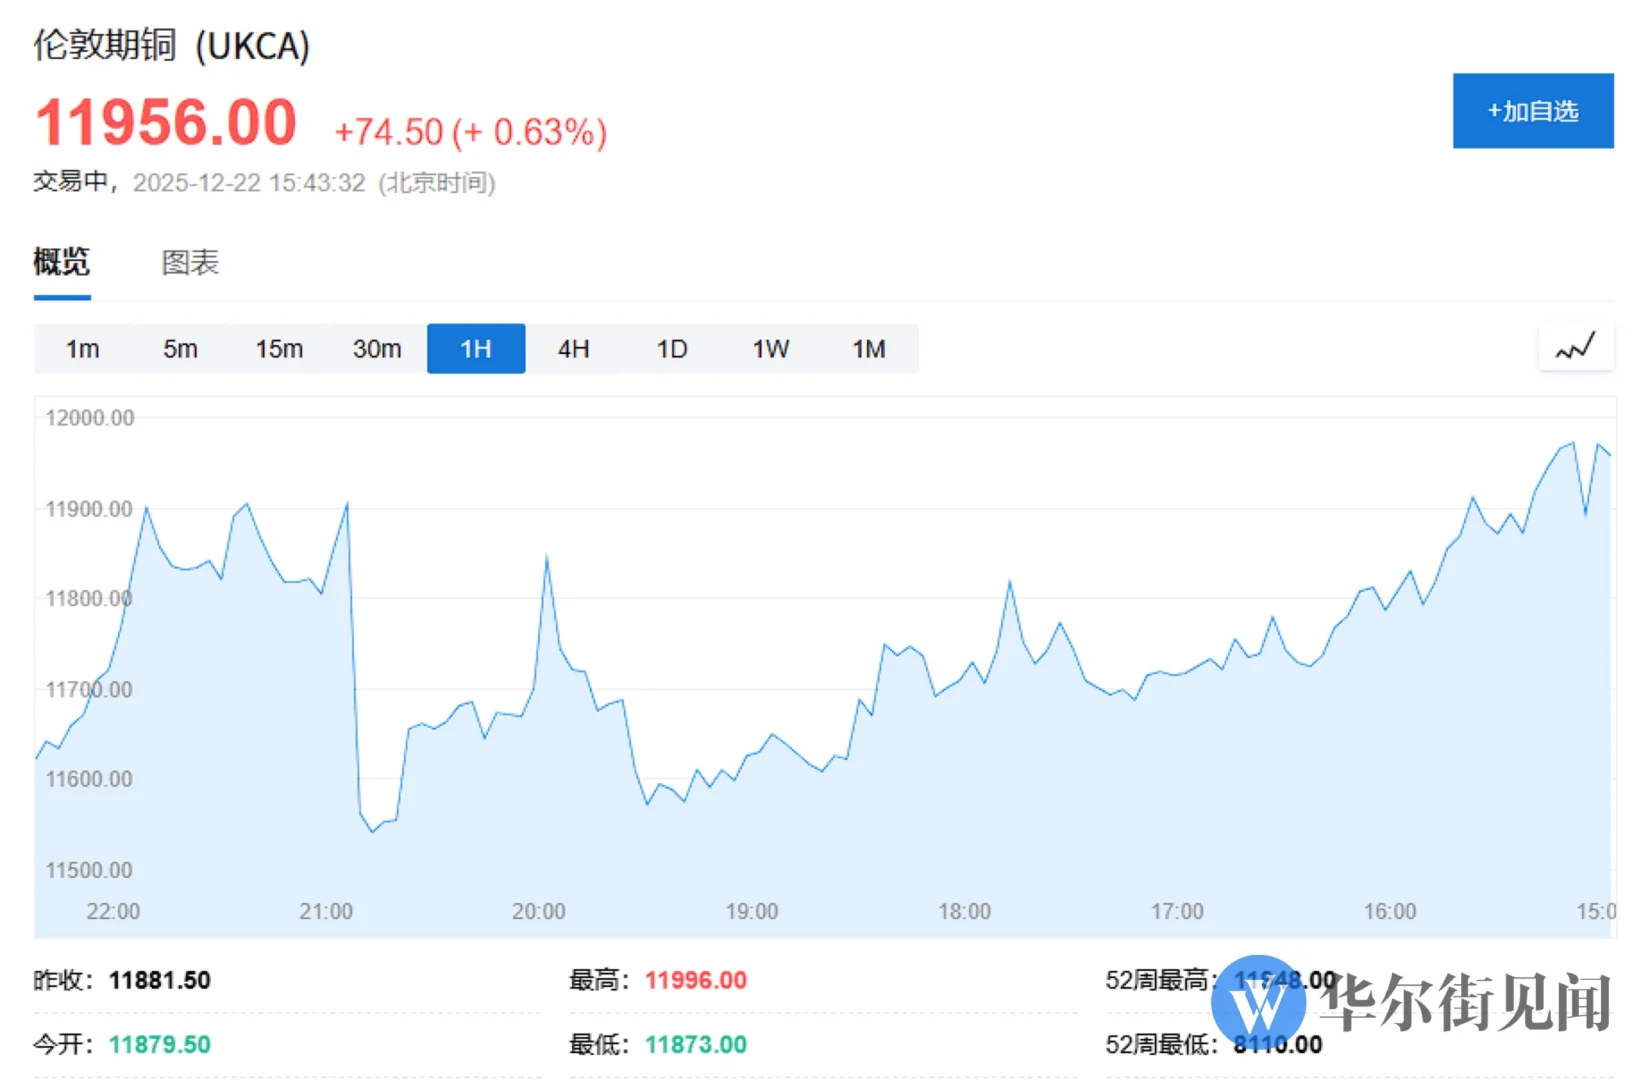This screenshot has width=1641, height=1080.
Task: Click the 22:00 x-axis label
Action: pos(113,912)
